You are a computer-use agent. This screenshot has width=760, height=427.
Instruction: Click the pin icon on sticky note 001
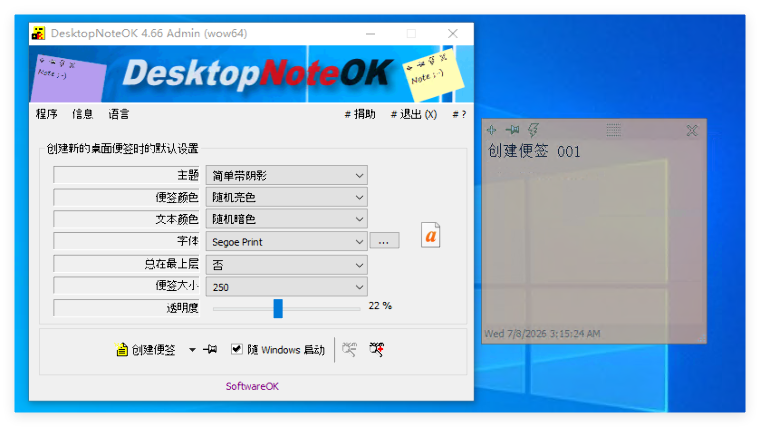point(512,129)
